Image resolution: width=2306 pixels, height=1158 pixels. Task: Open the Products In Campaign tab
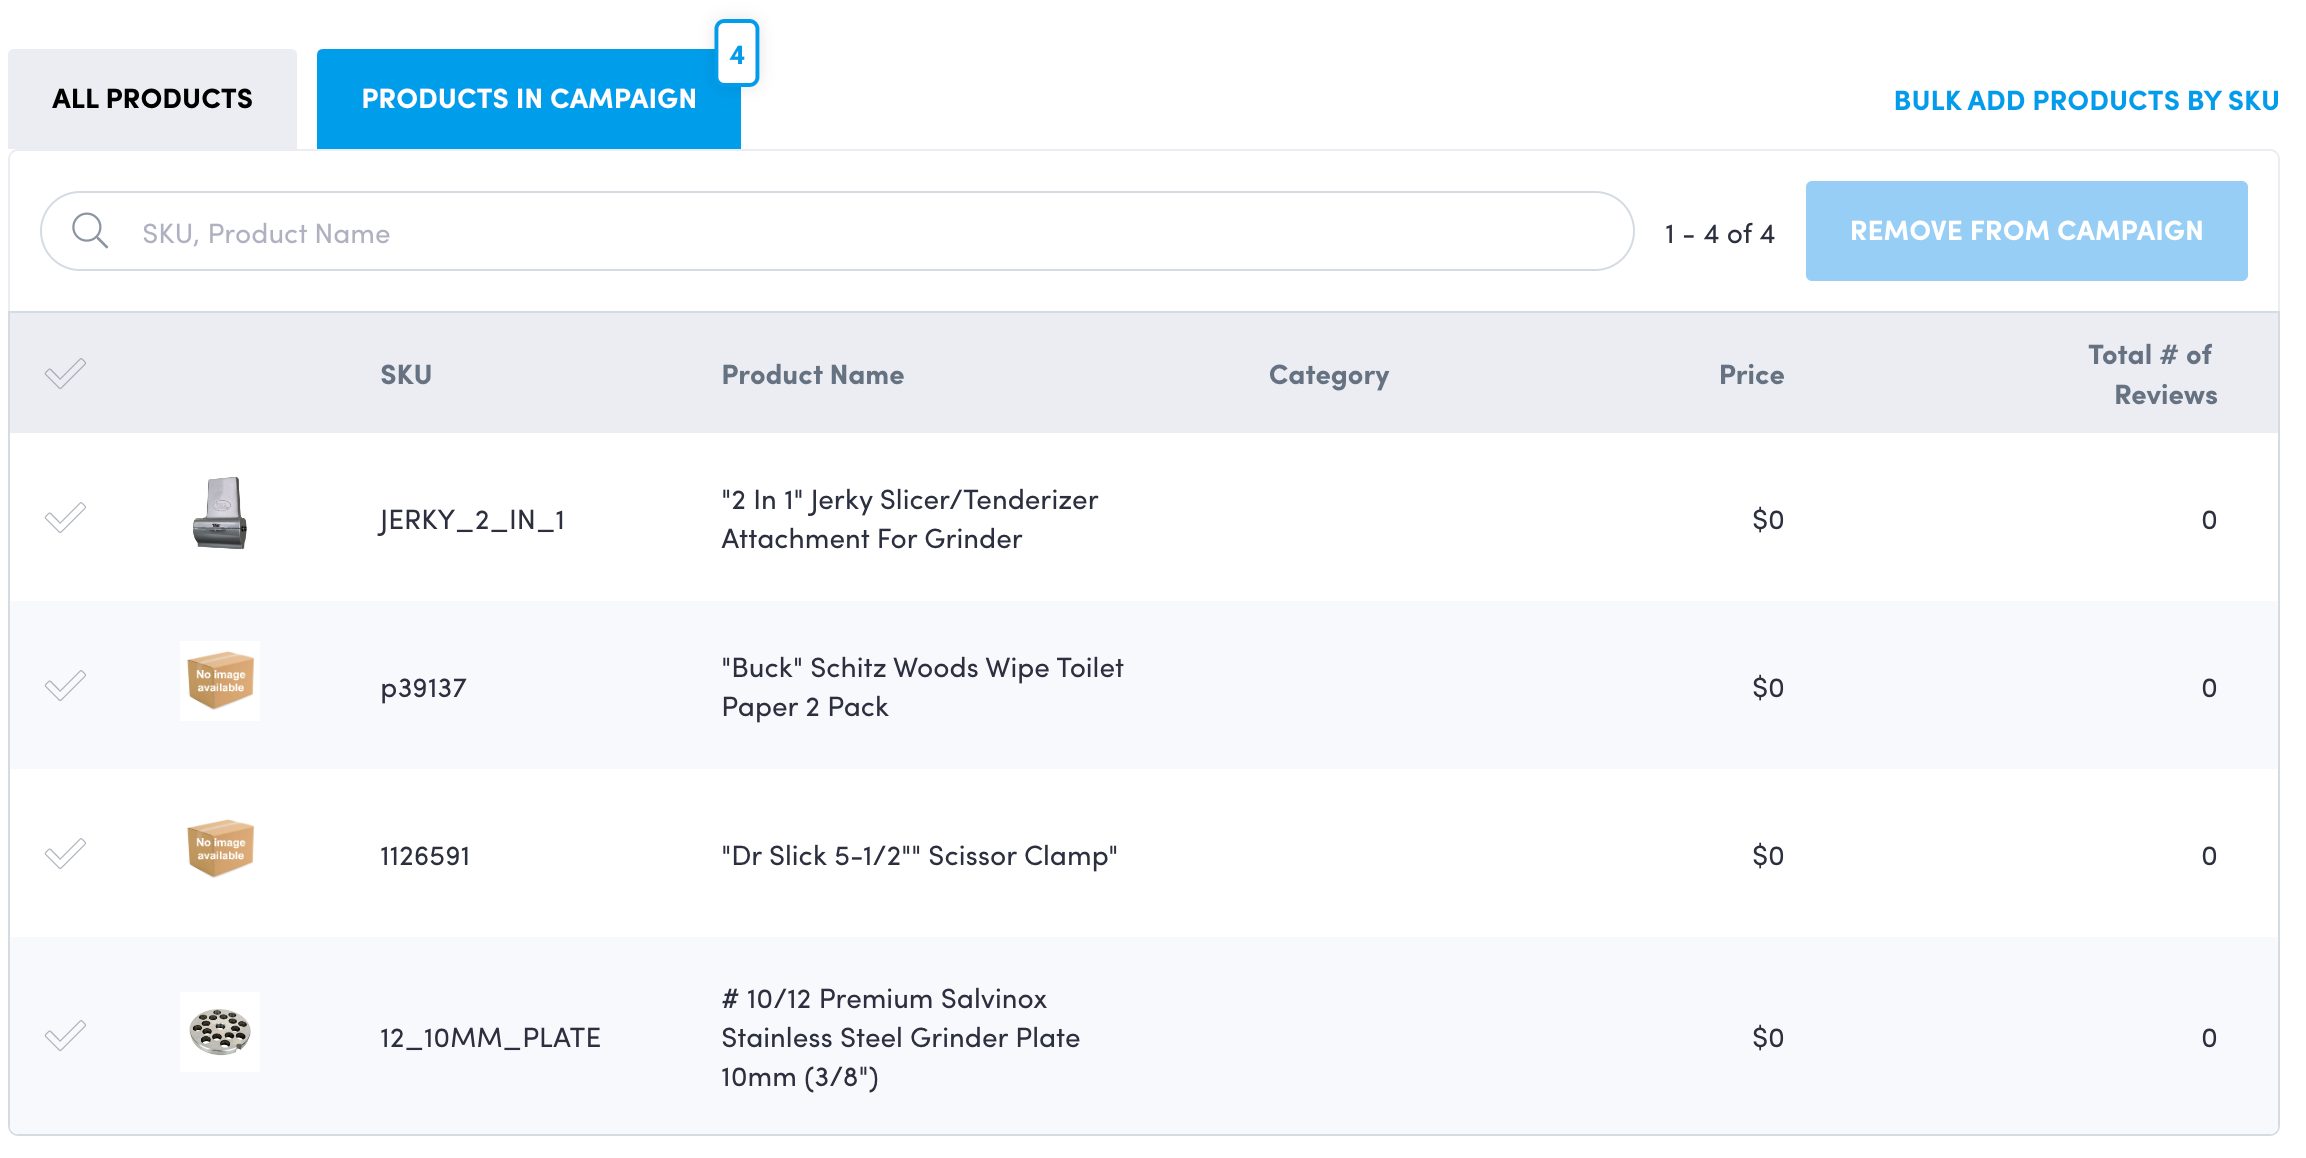[x=528, y=99]
